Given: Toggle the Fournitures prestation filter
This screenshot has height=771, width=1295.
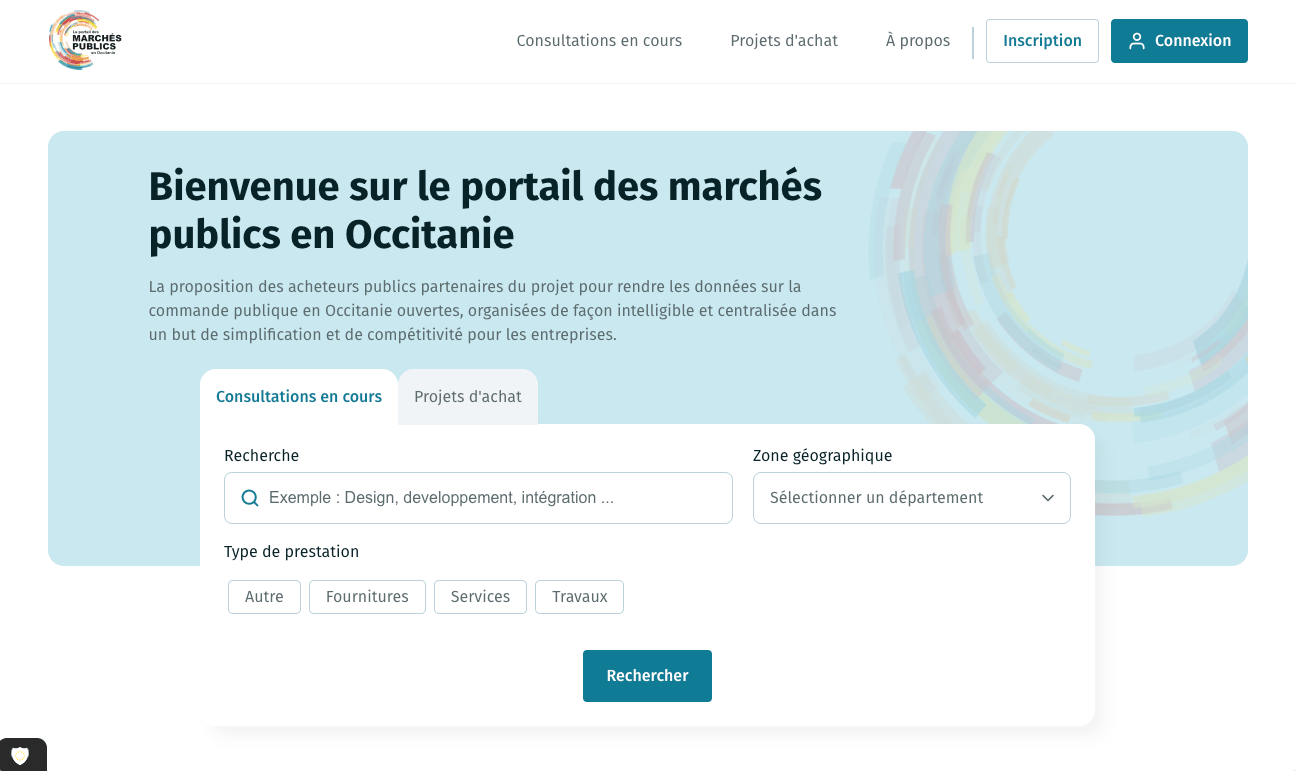Looking at the screenshot, I should pyautogui.click(x=367, y=597).
